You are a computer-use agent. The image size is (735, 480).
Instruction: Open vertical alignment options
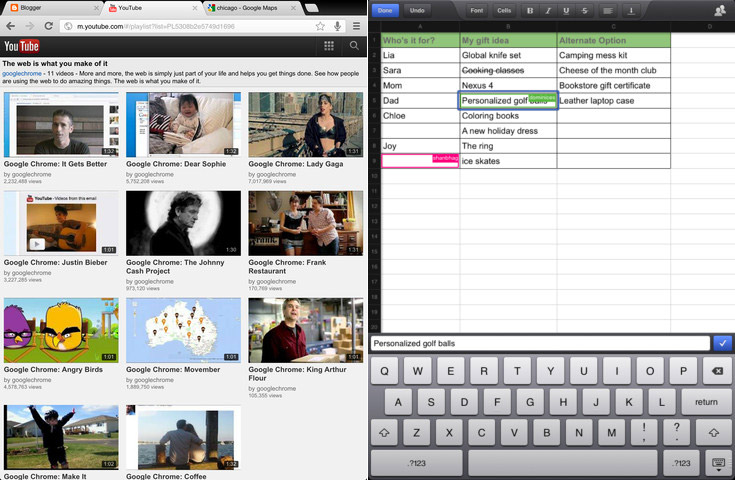point(631,10)
